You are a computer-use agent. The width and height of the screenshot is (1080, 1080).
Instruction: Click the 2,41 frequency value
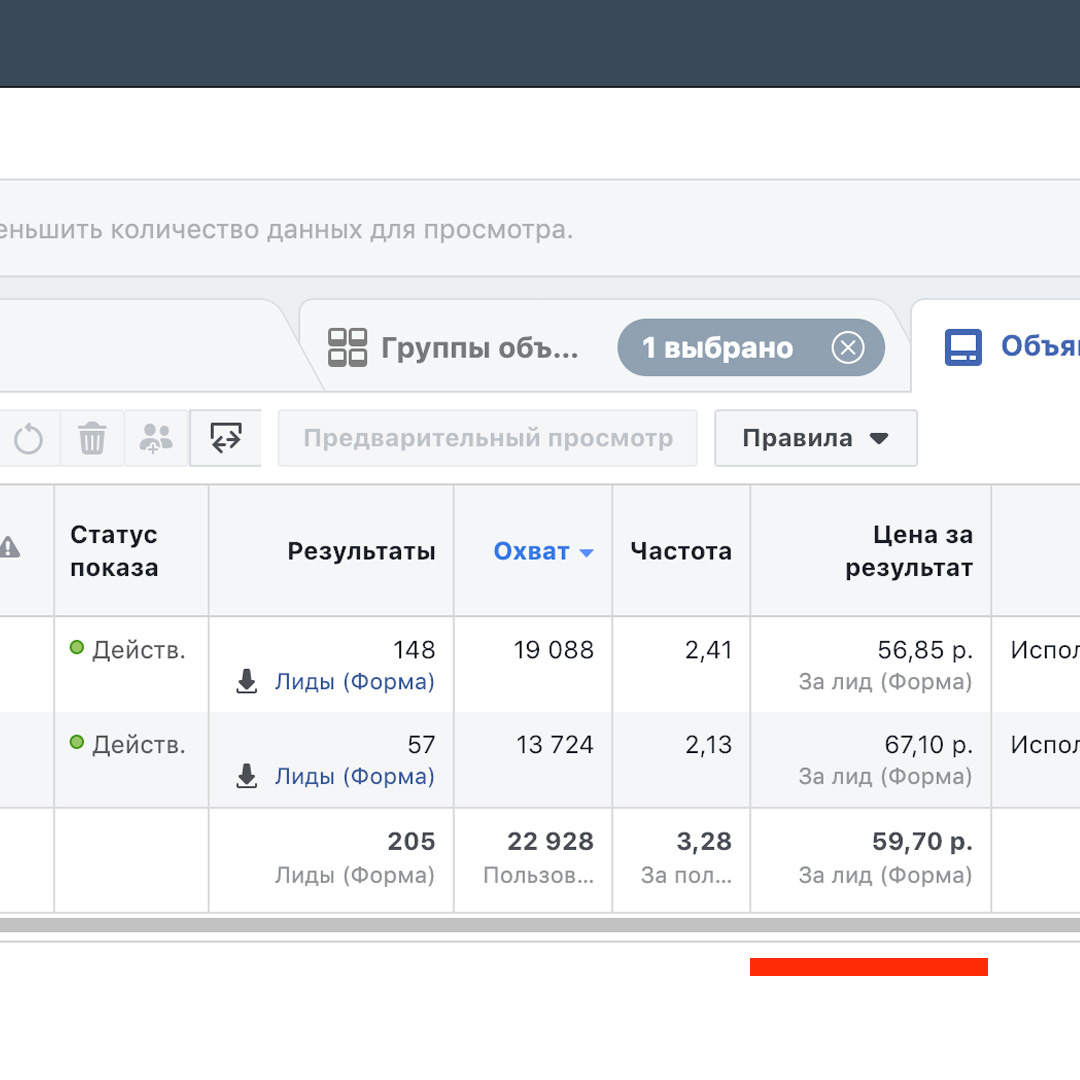(708, 650)
